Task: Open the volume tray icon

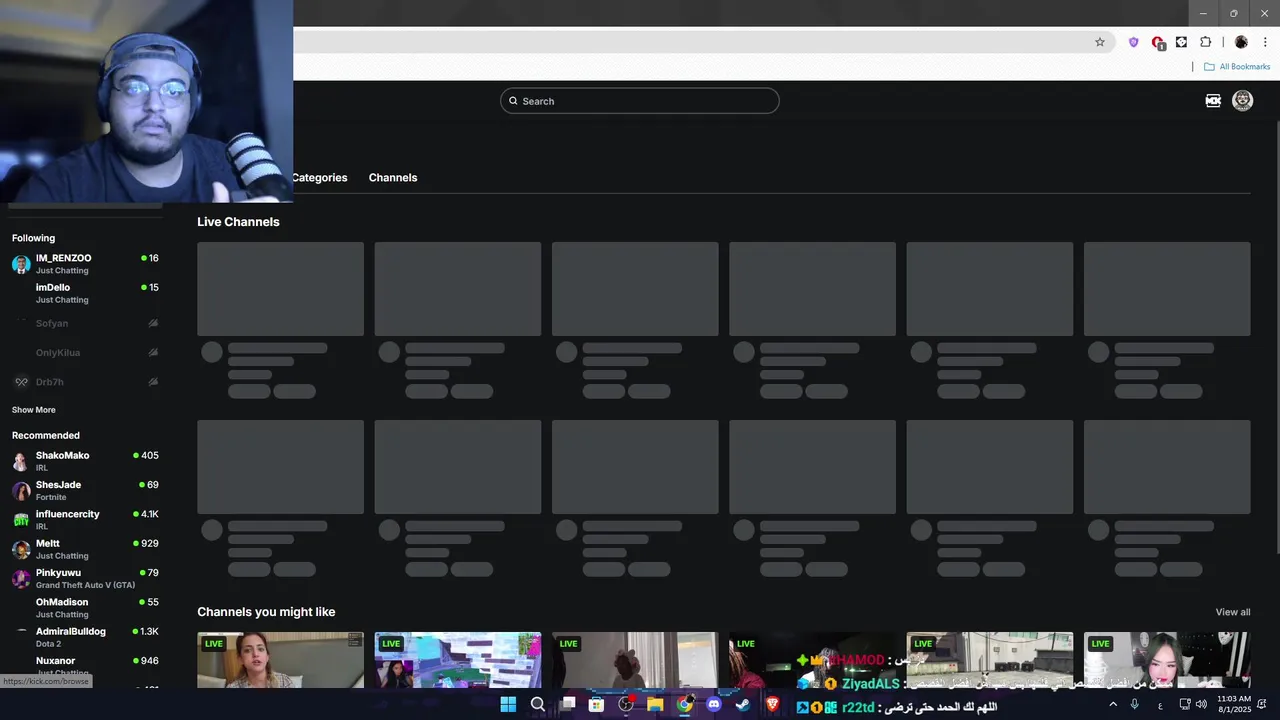Action: coord(1201,704)
